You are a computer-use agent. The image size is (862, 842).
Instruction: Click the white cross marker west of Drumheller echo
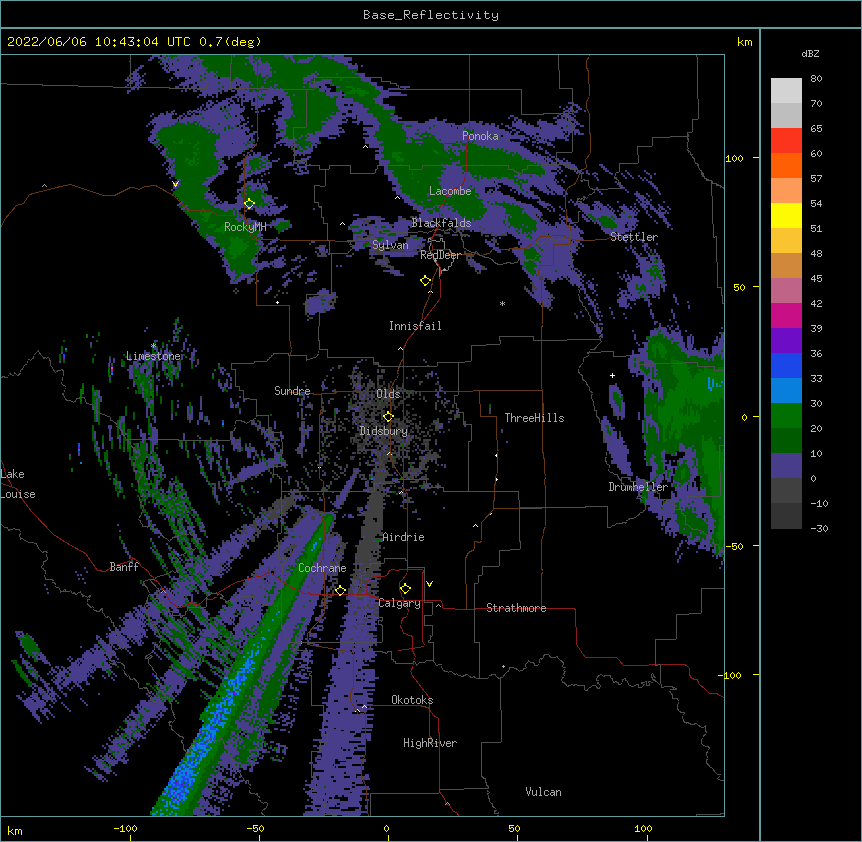(x=612, y=375)
